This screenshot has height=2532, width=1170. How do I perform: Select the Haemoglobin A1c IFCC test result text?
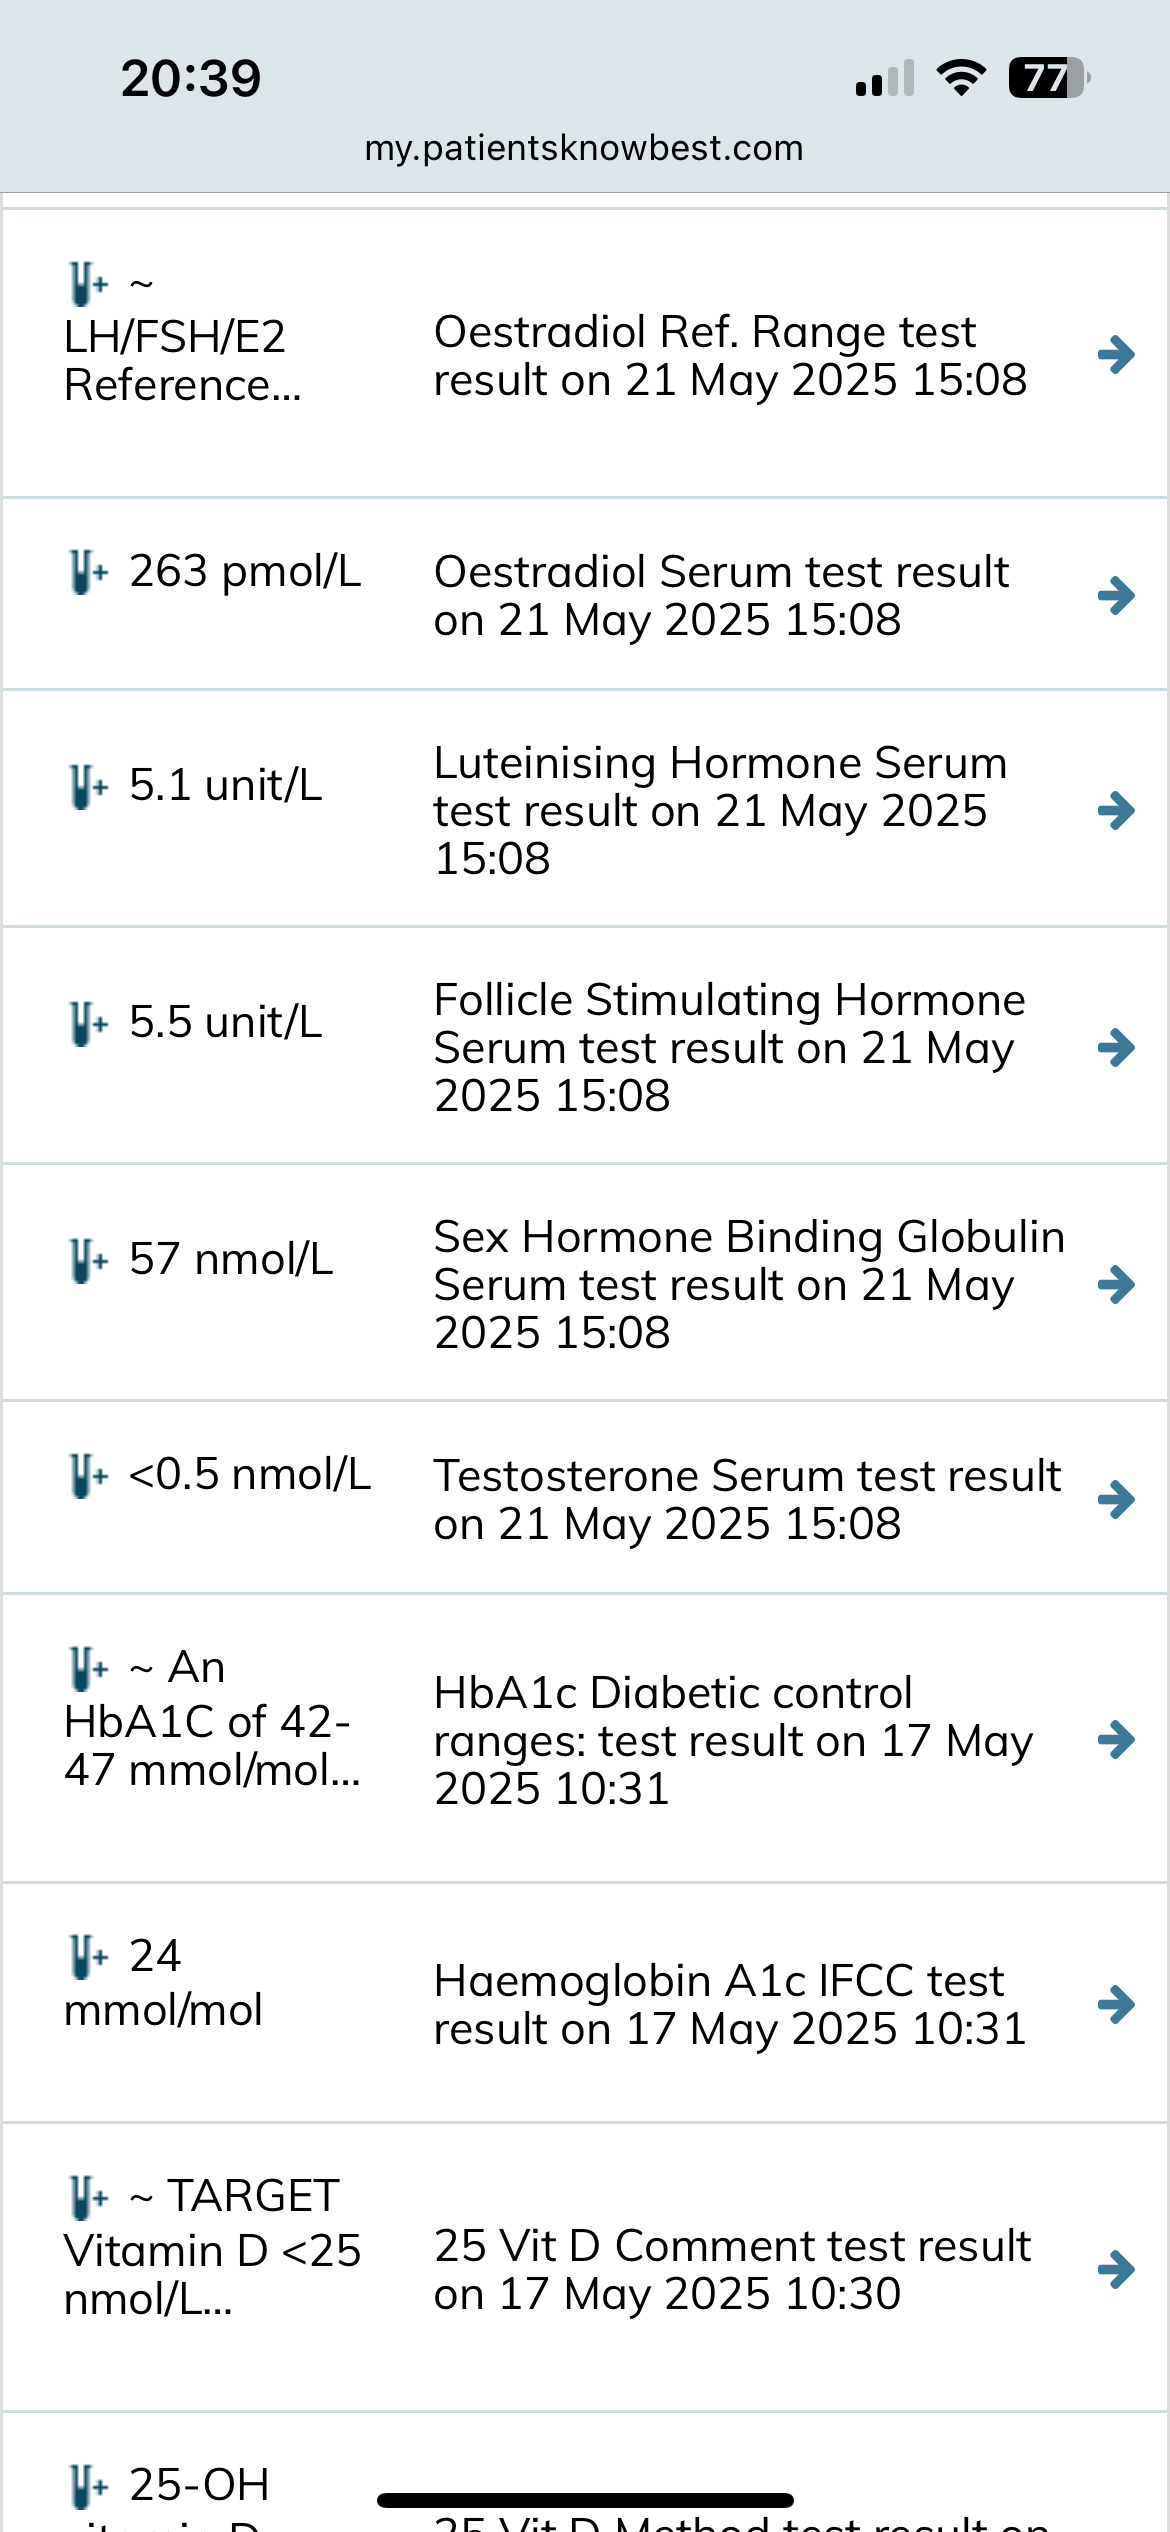tap(729, 2004)
